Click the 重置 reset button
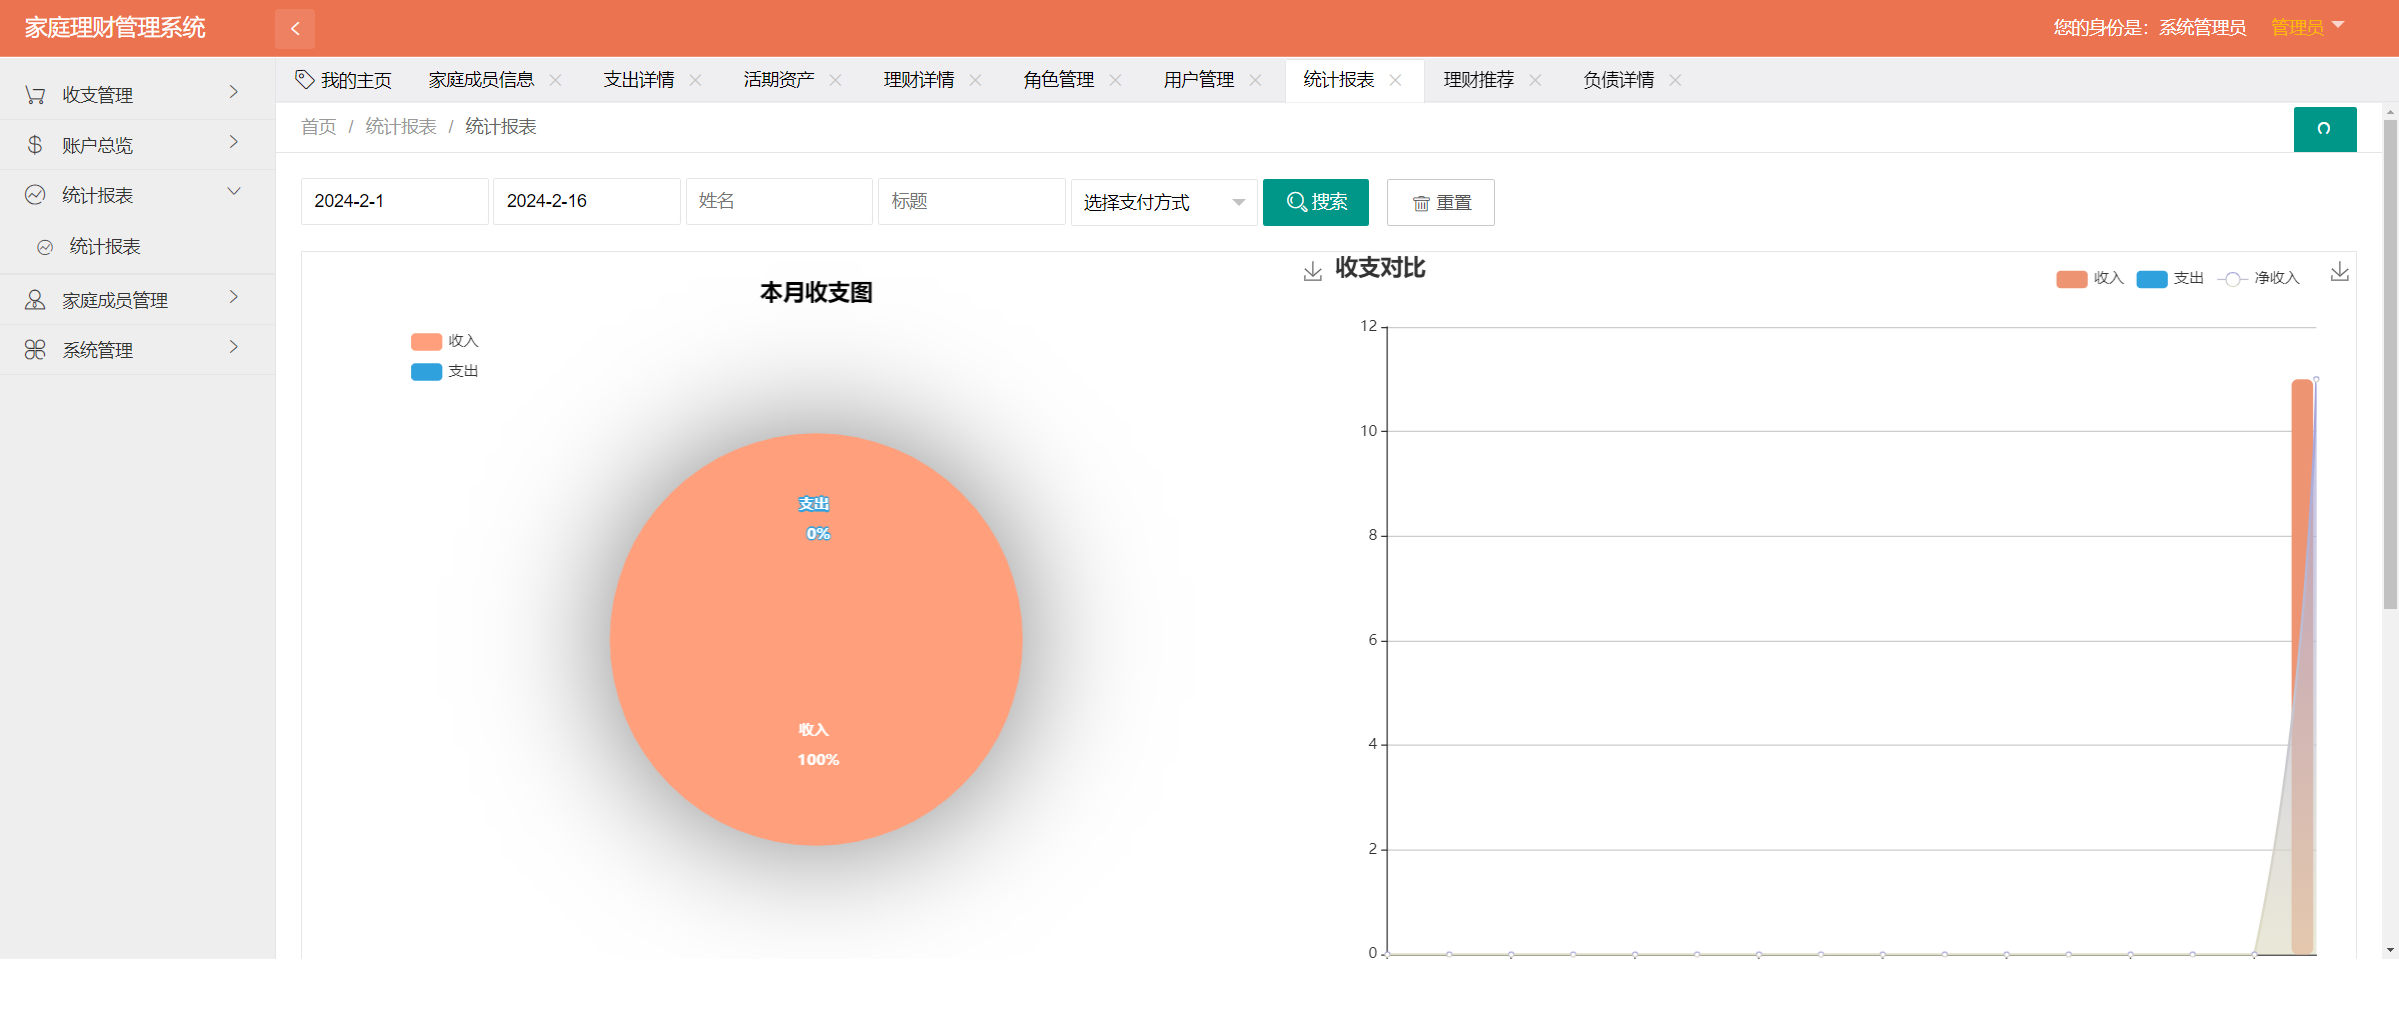The image size is (2399, 1011). click(1440, 203)
